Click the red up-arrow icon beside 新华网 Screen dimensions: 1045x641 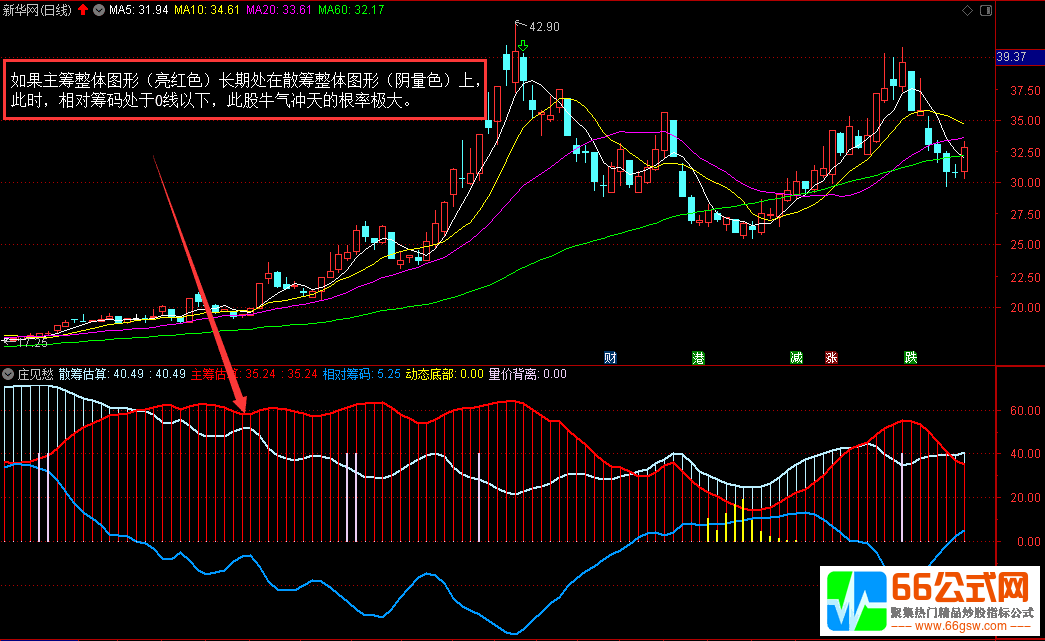coord(83,10)
